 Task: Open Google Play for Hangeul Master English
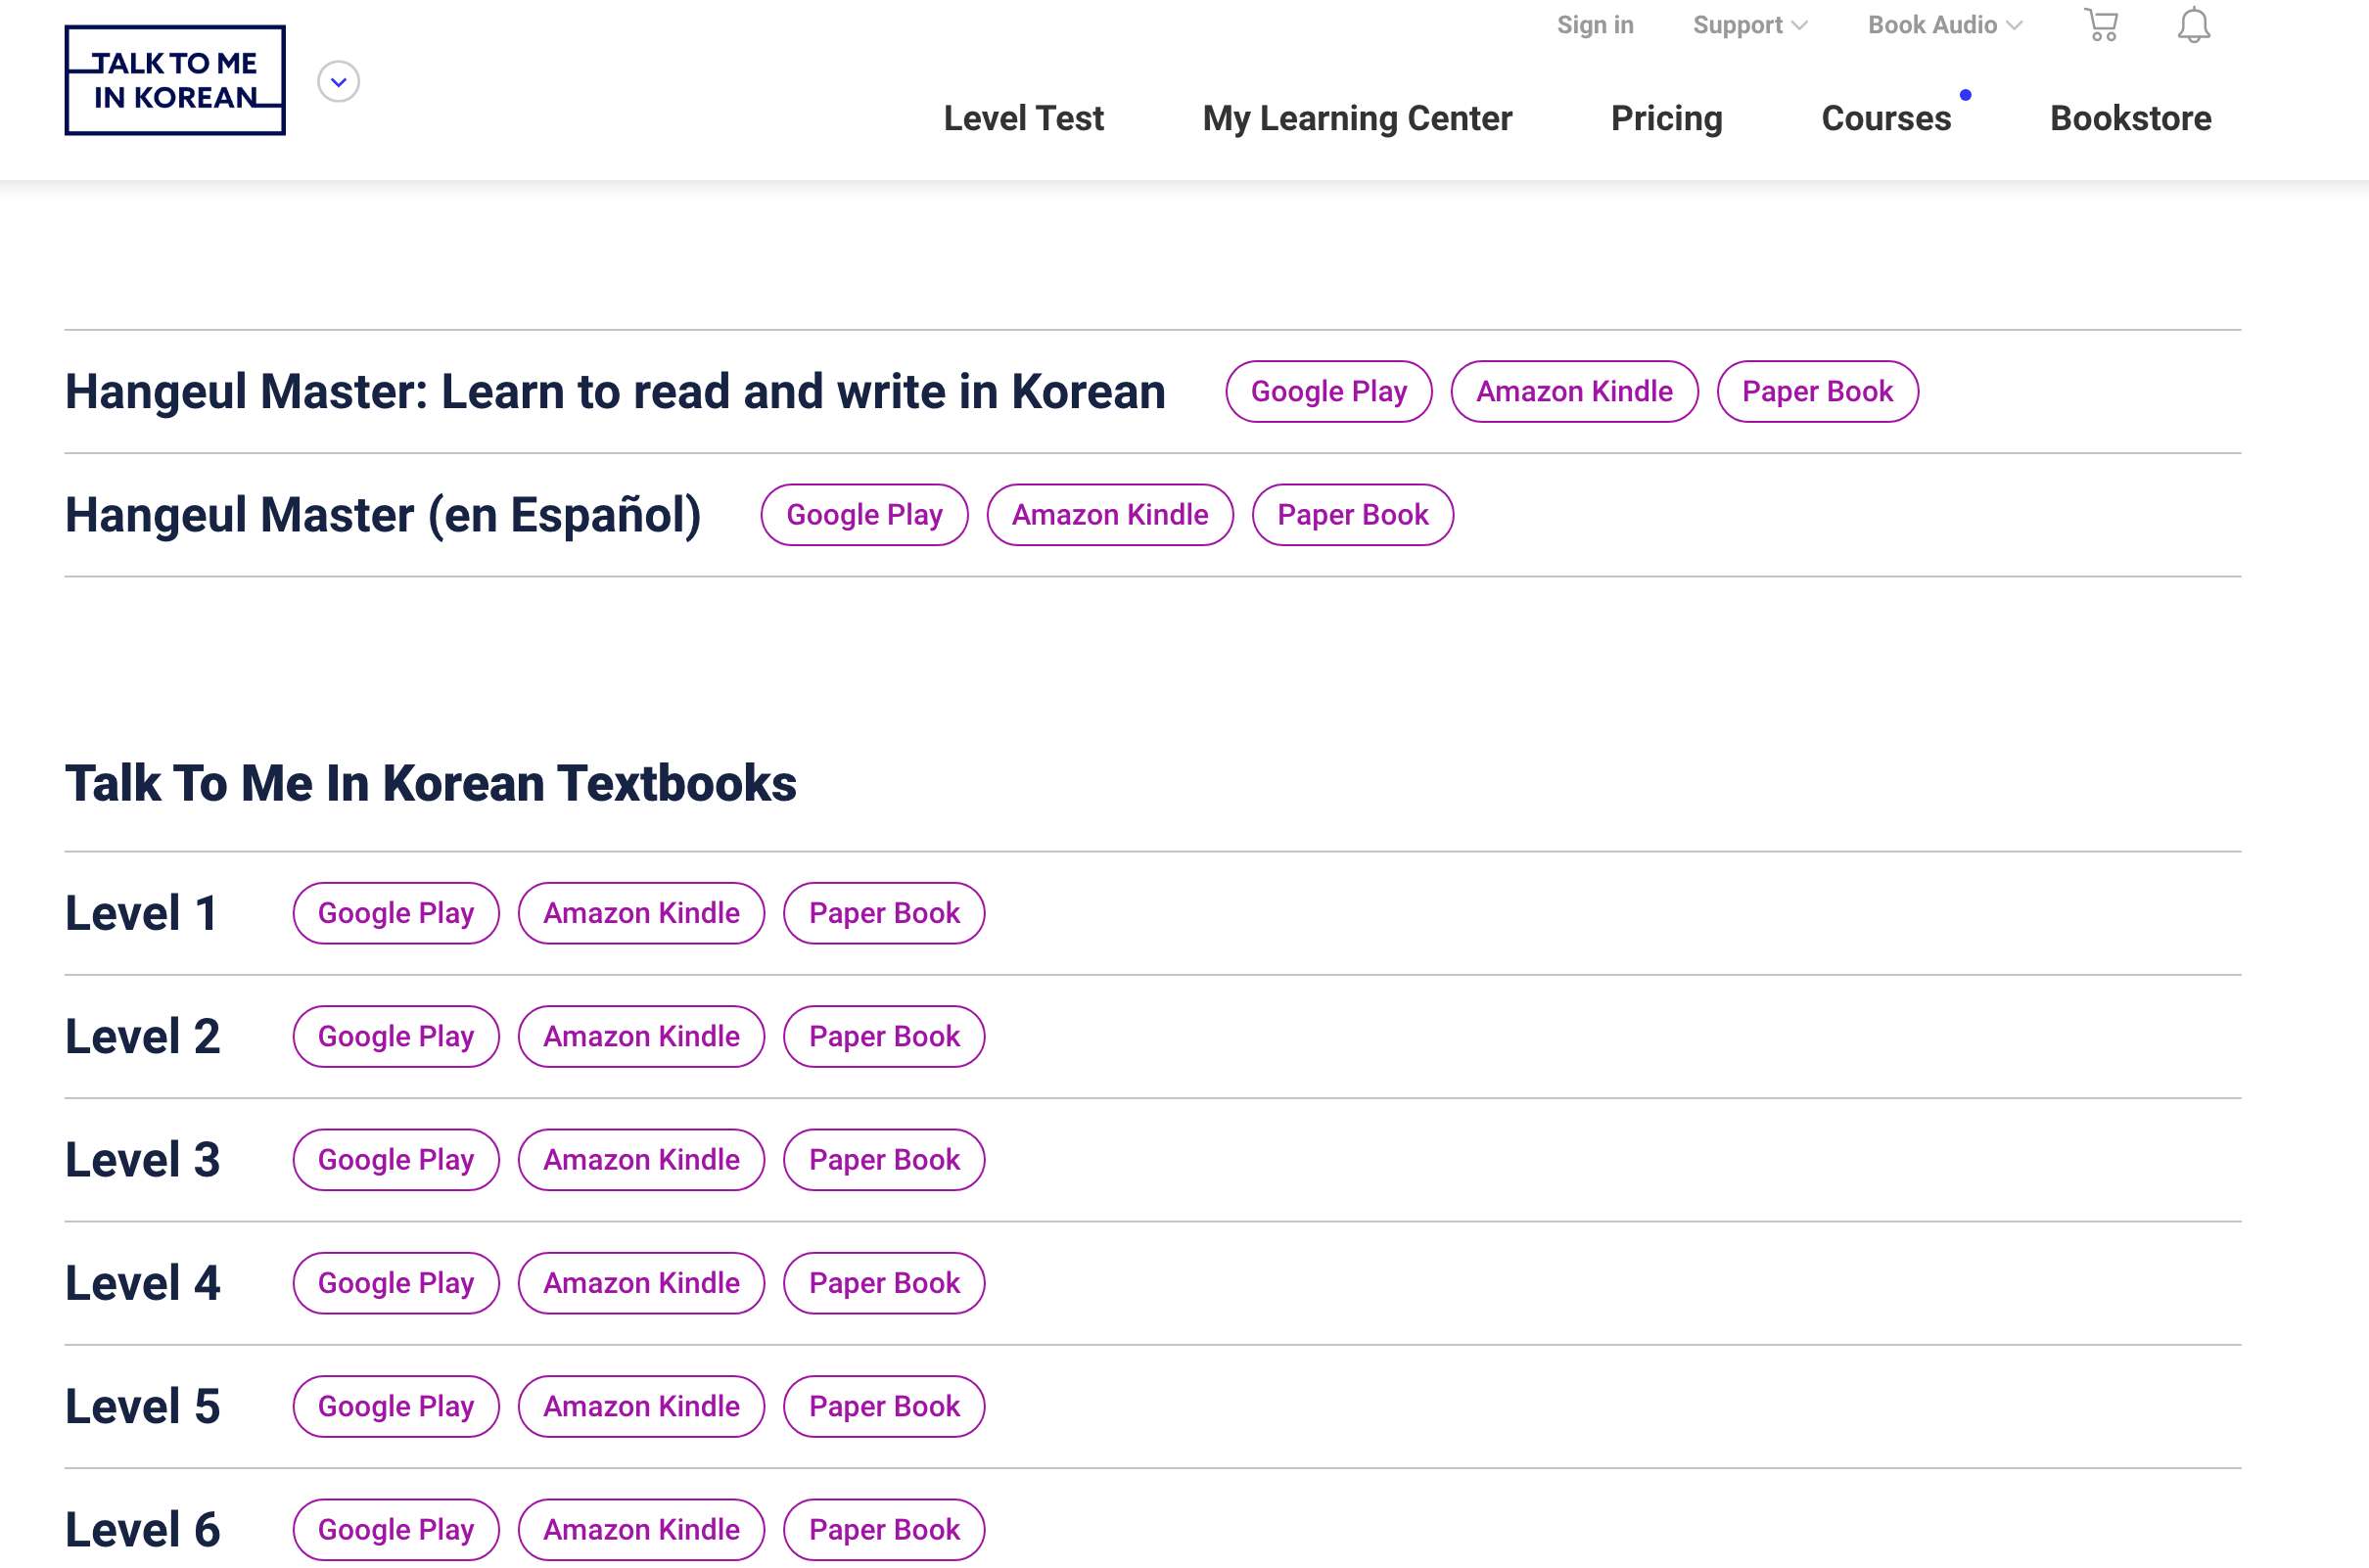click(x=1329, y=391)
